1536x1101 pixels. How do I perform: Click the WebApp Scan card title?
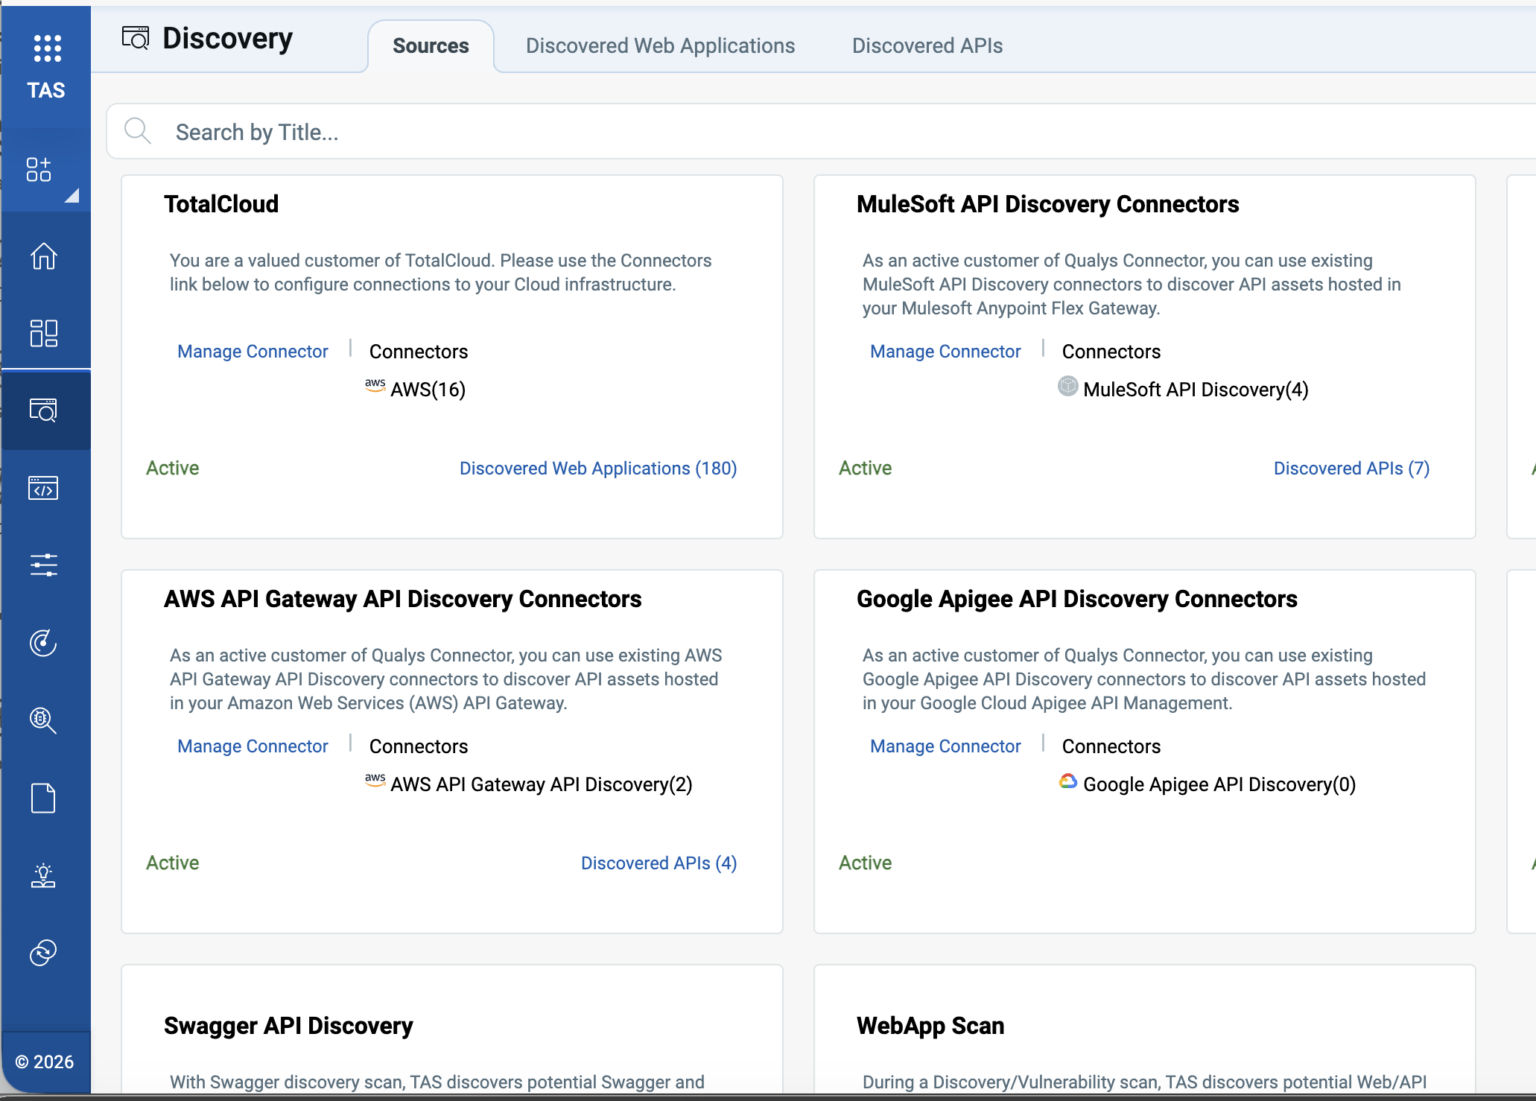pyautogui.click(x=930, y=1026)
